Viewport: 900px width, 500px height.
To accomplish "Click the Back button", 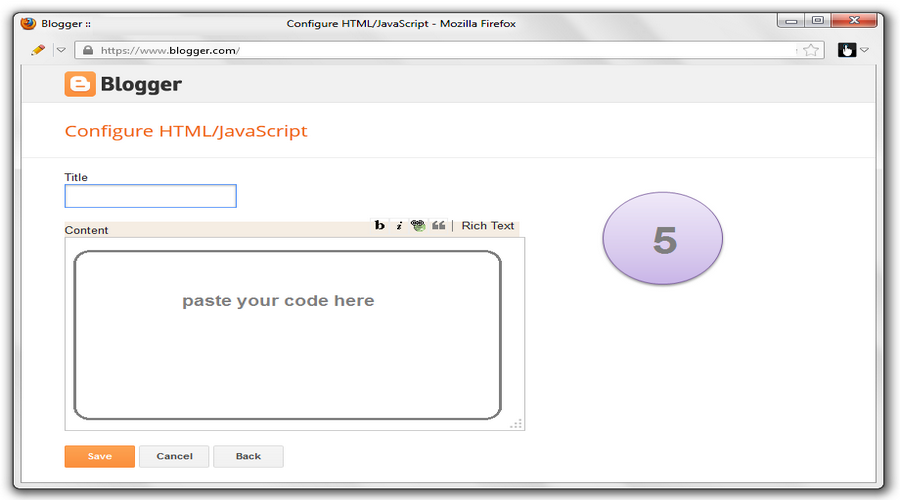I will 248,456.
